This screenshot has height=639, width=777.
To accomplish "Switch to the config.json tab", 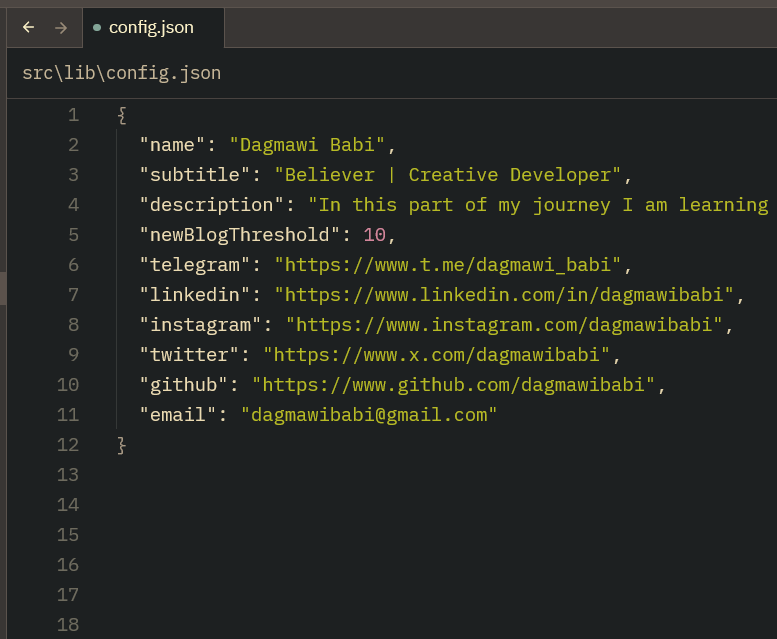I will click(x=151, y=28).
